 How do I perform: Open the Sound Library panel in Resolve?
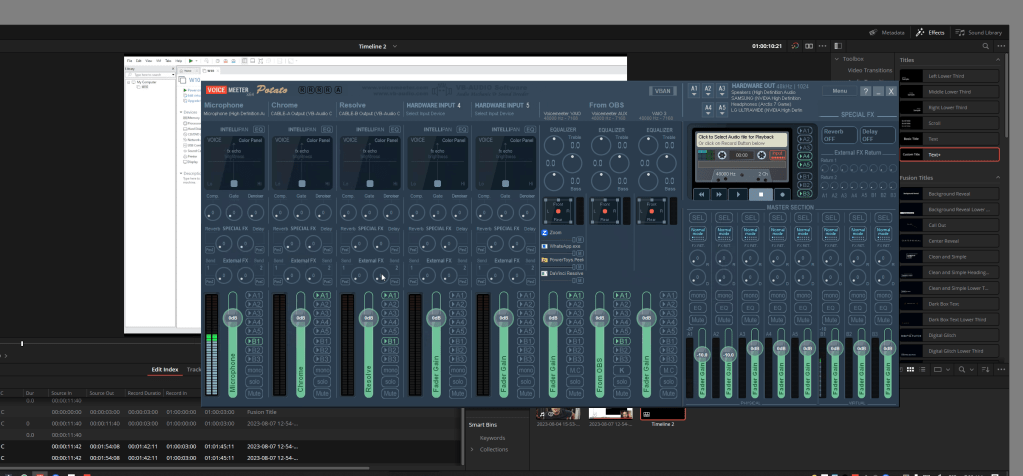(979, 32)
